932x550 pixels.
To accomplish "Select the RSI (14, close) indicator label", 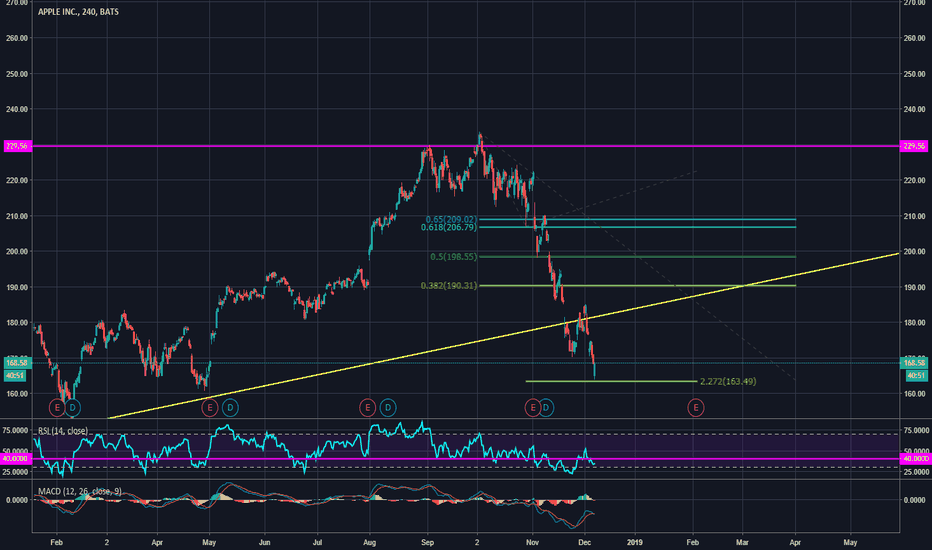I will (x=63, y=430).
